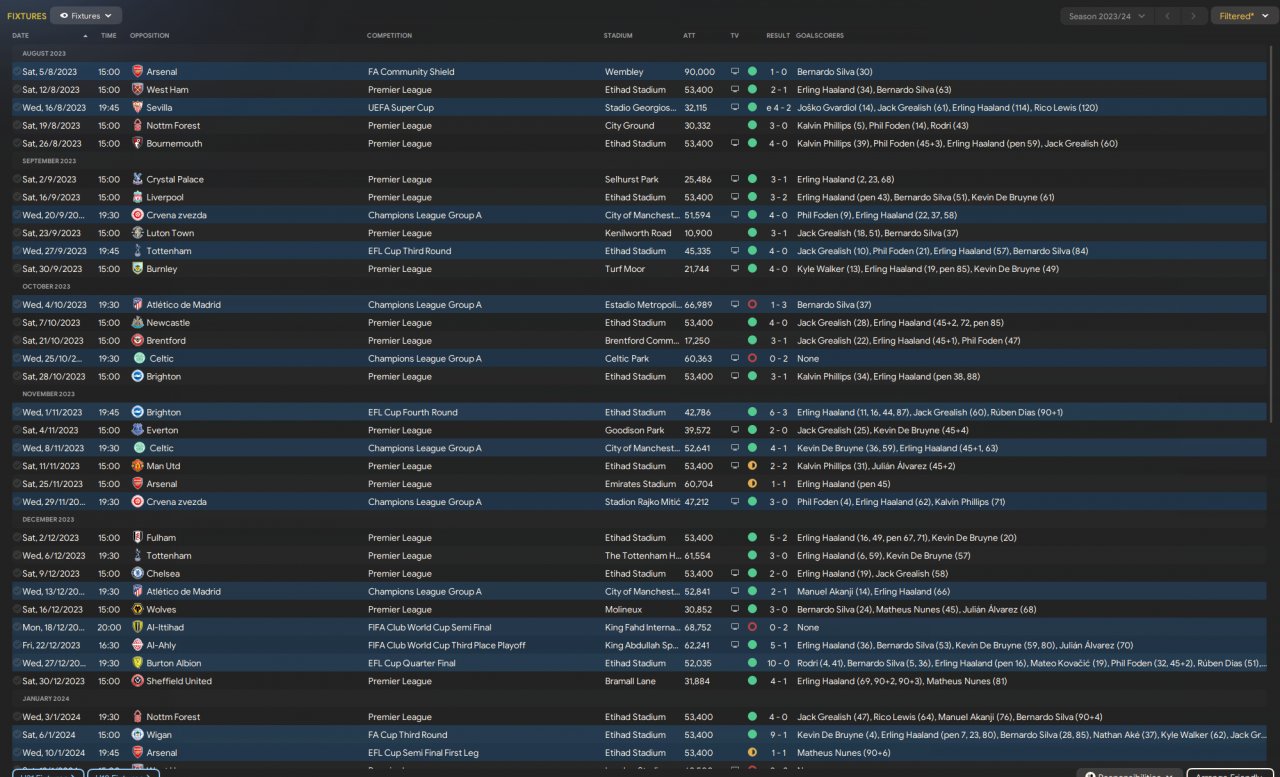The width and height of the screenshot is (1280, 777).
Task: Sort by the Att column header
Action: click(689, 36)
